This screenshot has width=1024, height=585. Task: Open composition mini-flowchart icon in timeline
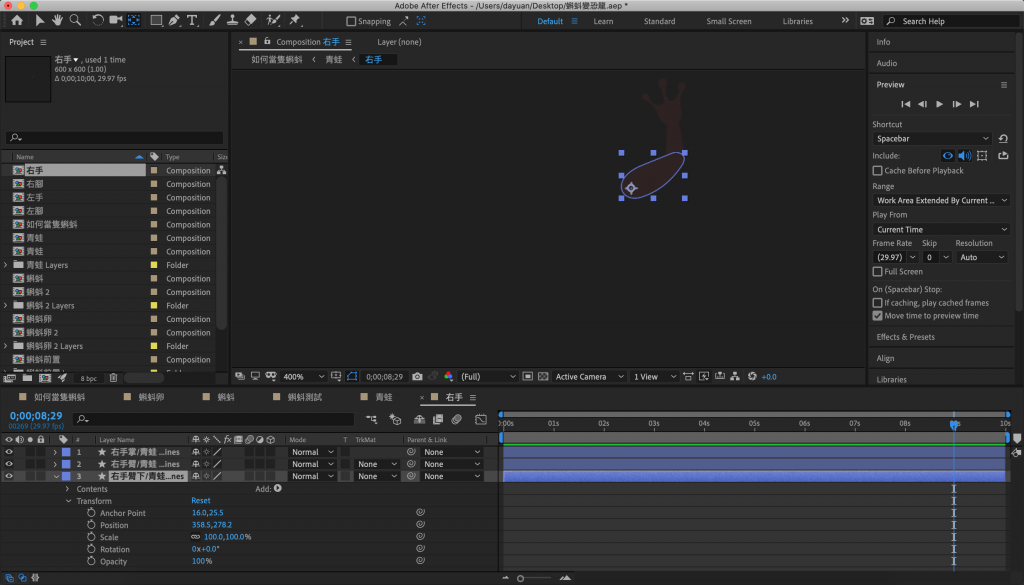click(x=371, y=419)
